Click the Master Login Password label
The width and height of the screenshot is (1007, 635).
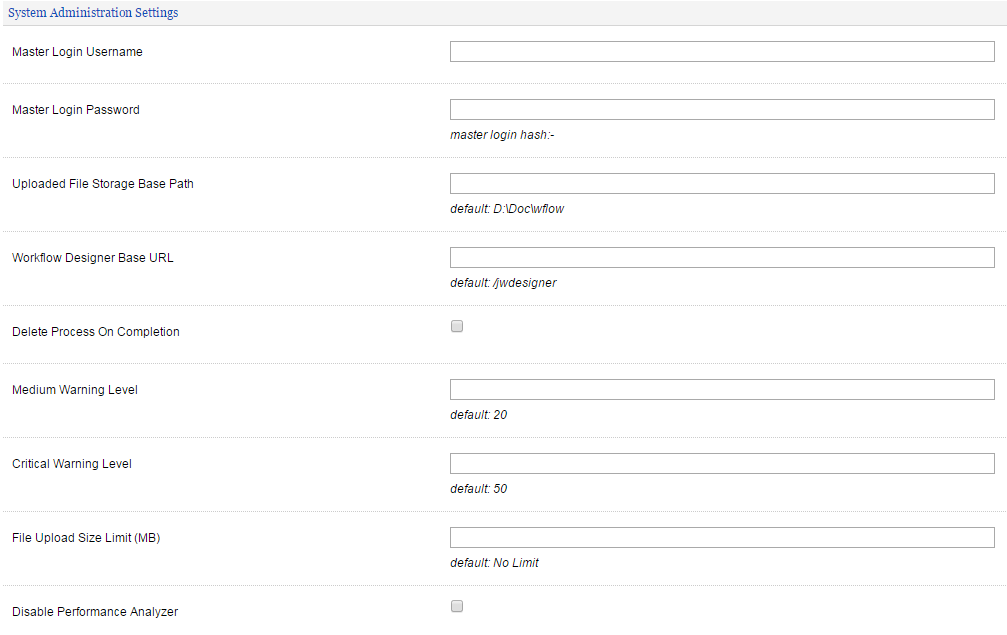76,110
